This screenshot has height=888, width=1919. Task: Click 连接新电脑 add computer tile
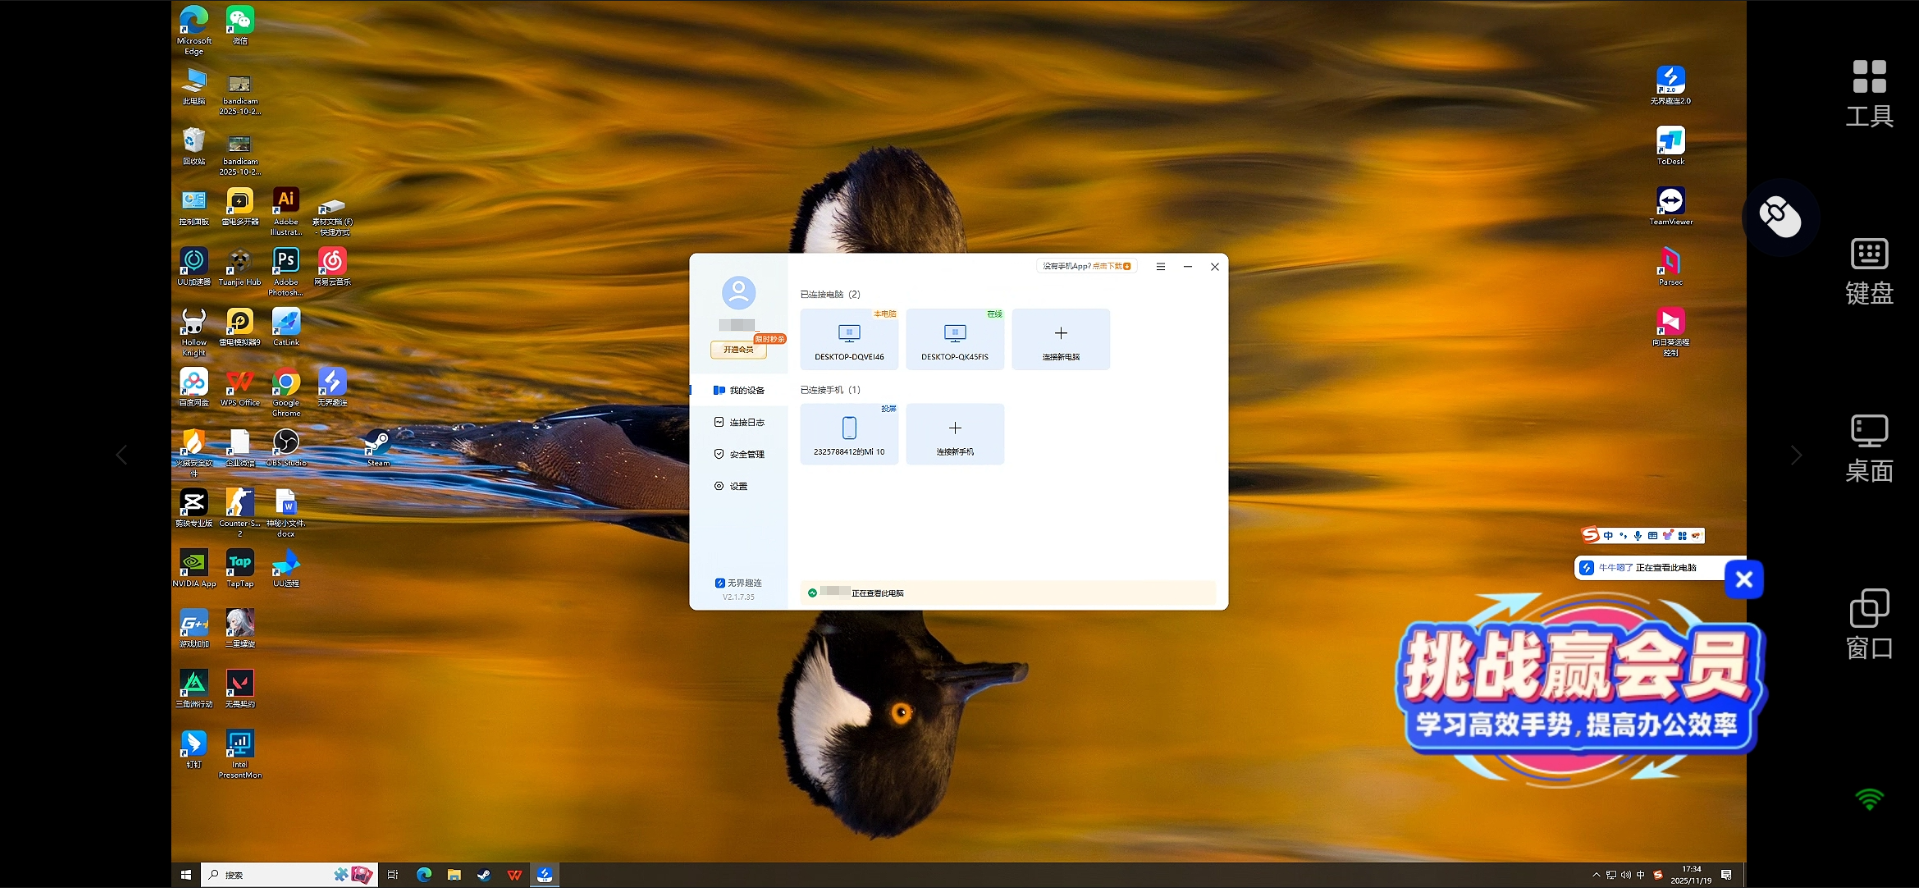[x=1060, y=339]
